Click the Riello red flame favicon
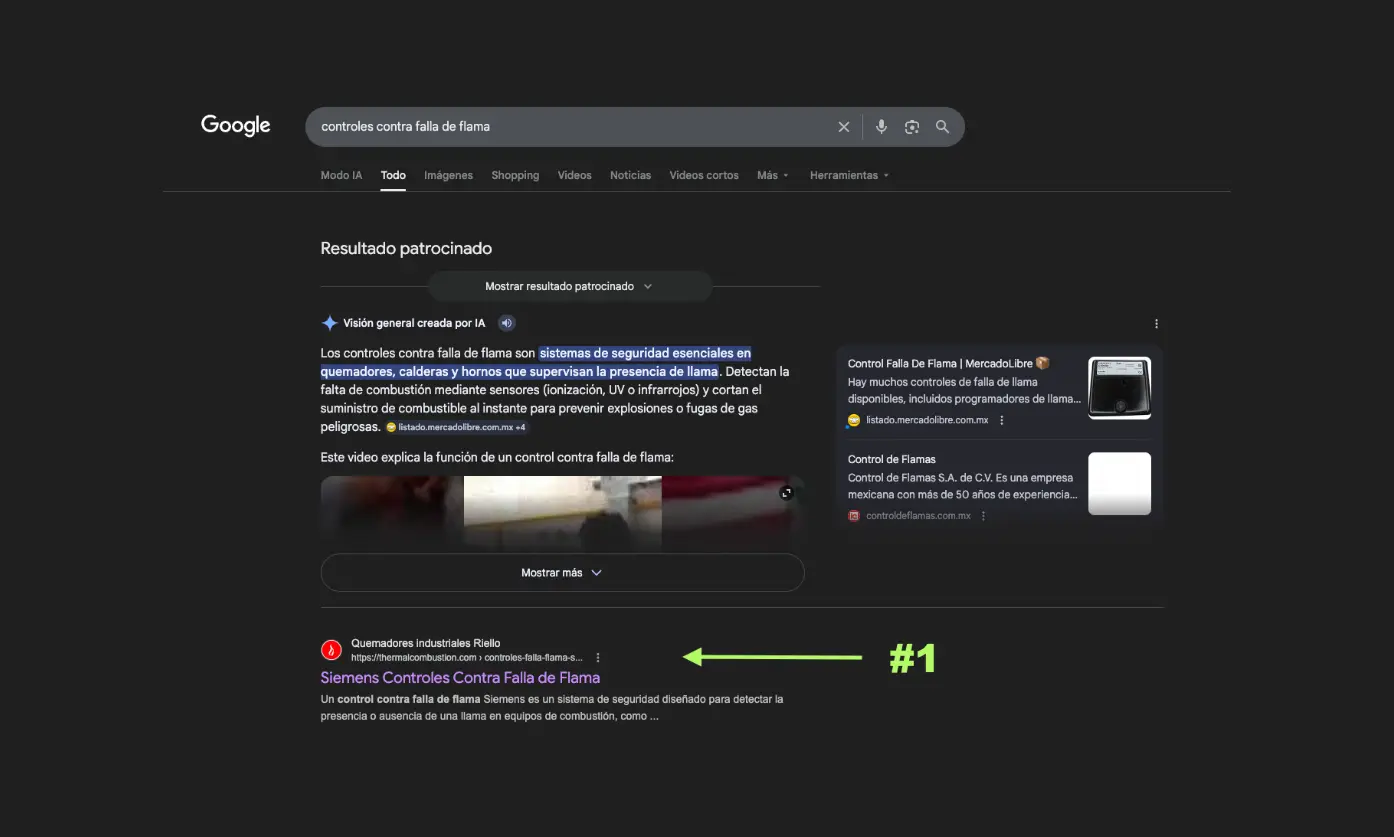Screen dimensions: 1394x837 tap(331, 650)
